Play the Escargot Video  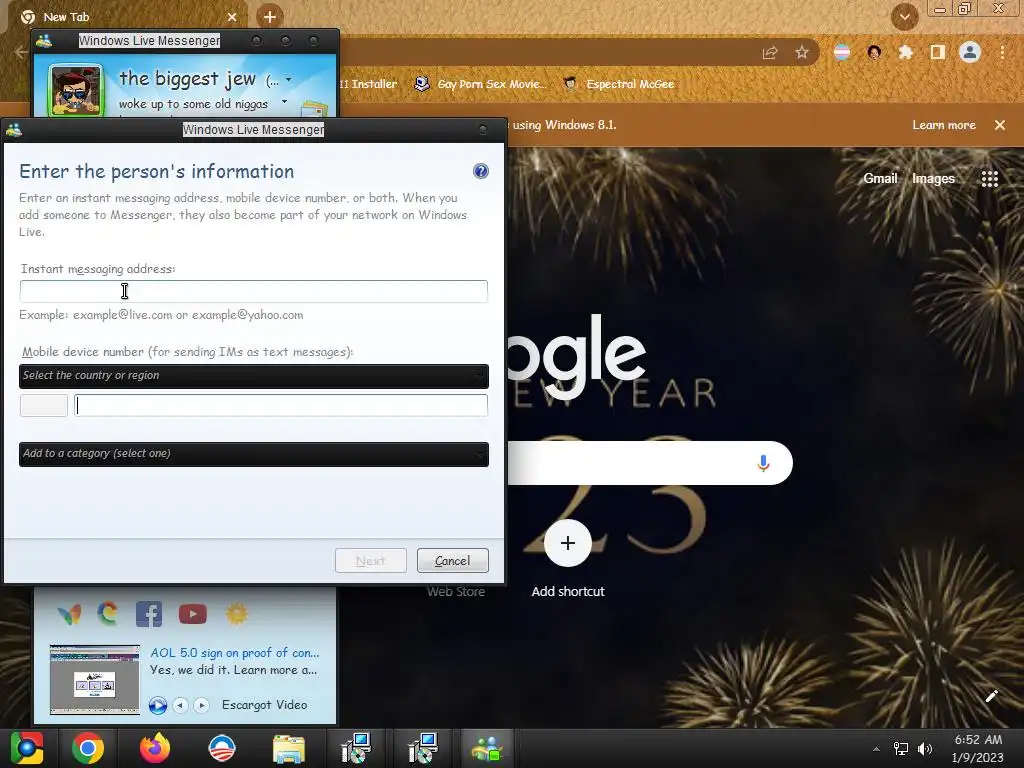click(158, 705)
